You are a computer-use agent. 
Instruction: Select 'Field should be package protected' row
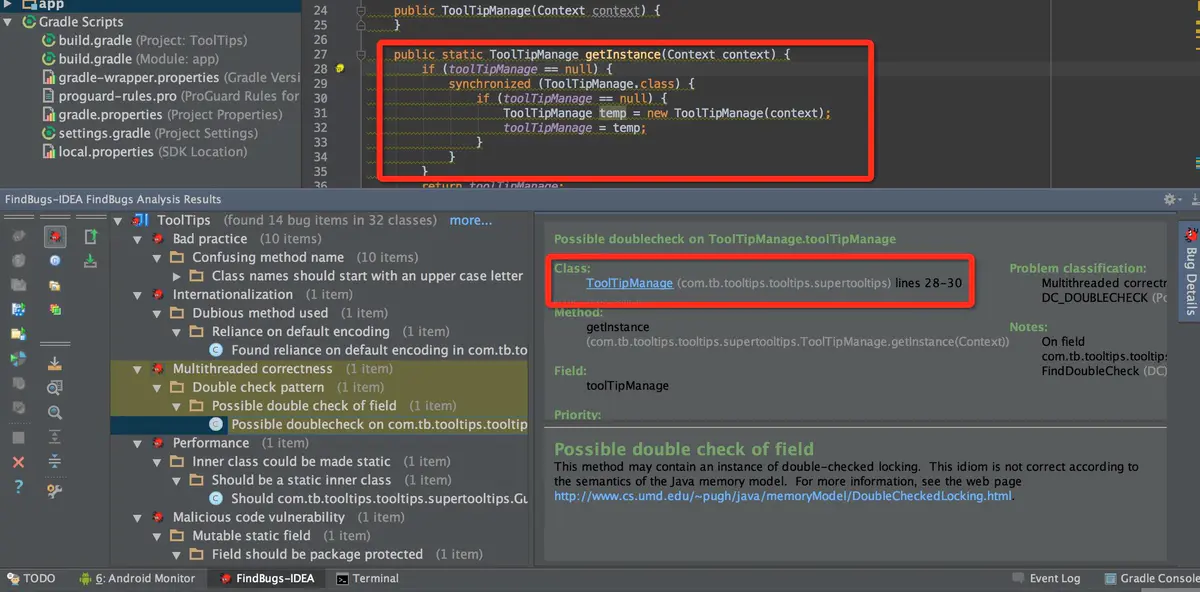[317, 554]
